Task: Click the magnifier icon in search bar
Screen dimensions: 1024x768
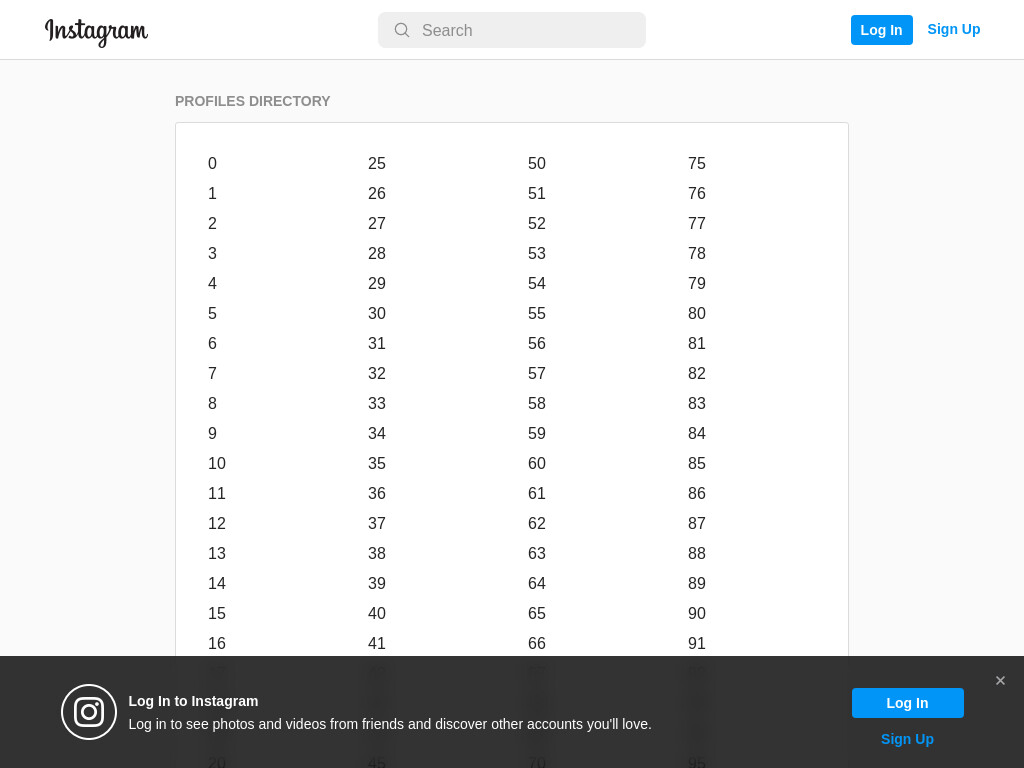Action: (x=402, y=30)
